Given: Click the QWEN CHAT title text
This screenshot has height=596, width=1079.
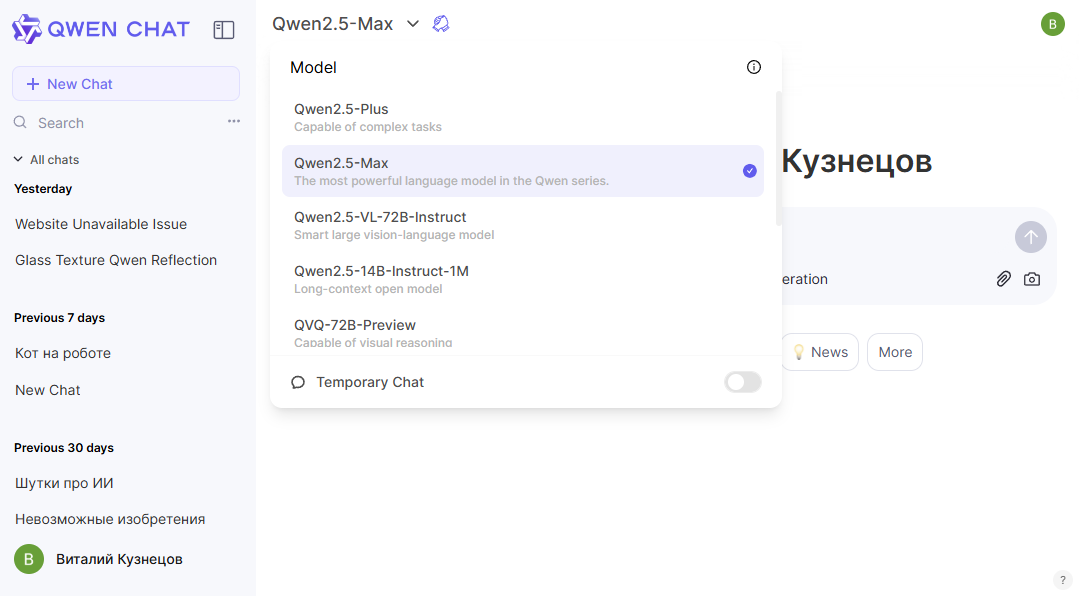Looking at the screenshot, I should 118,29.
